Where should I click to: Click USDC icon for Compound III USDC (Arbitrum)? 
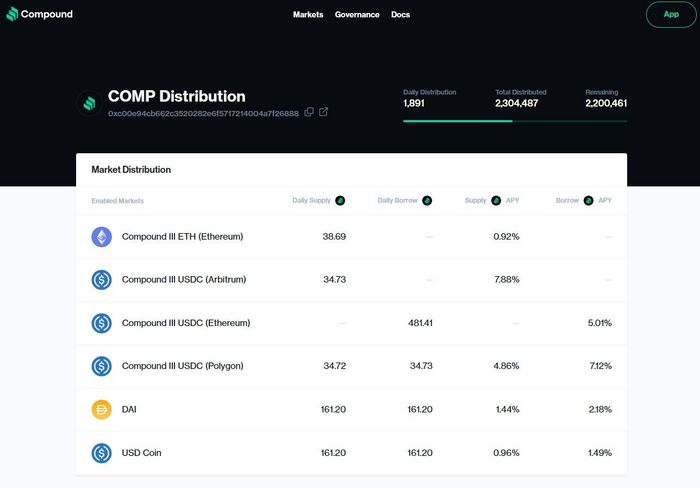102,279
